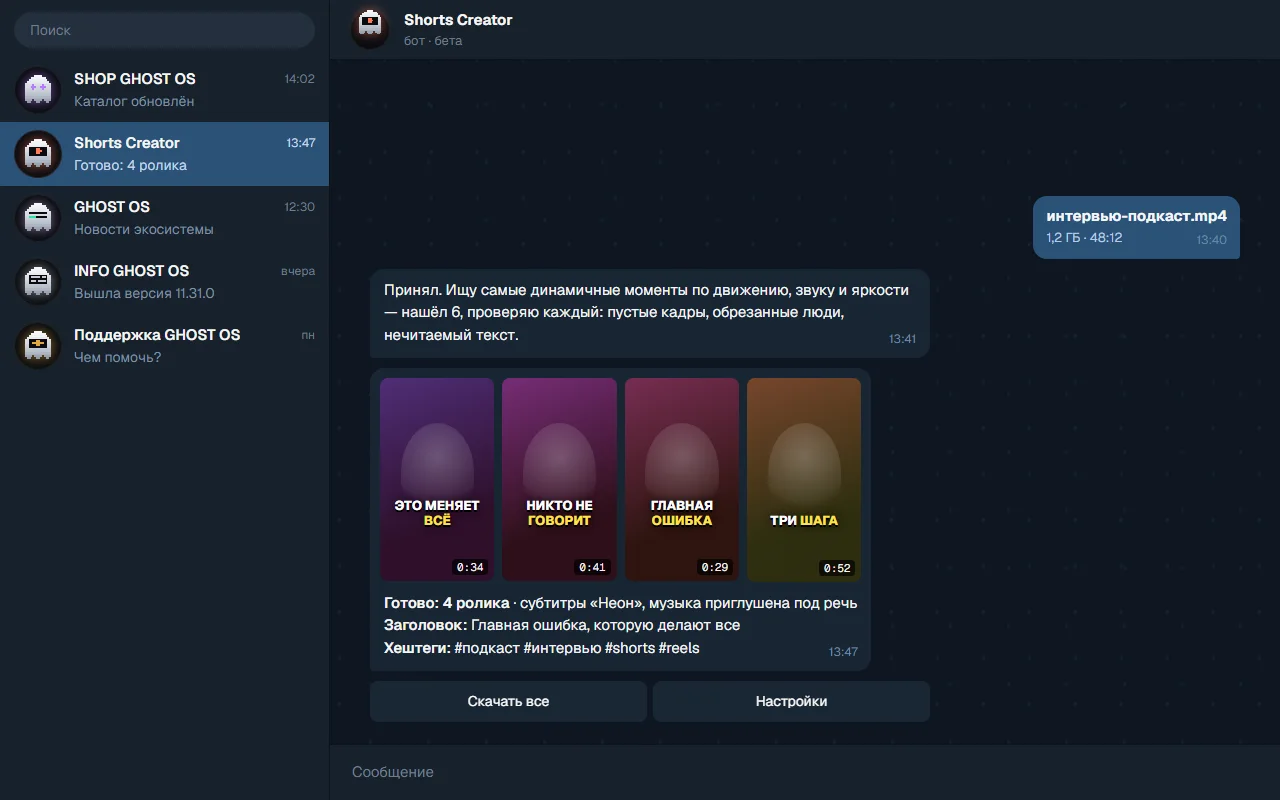This screenshot has width=1280, height=800.
Task: Select the 'Новости экосистемы' chat preview
Action: click(144, 229)
